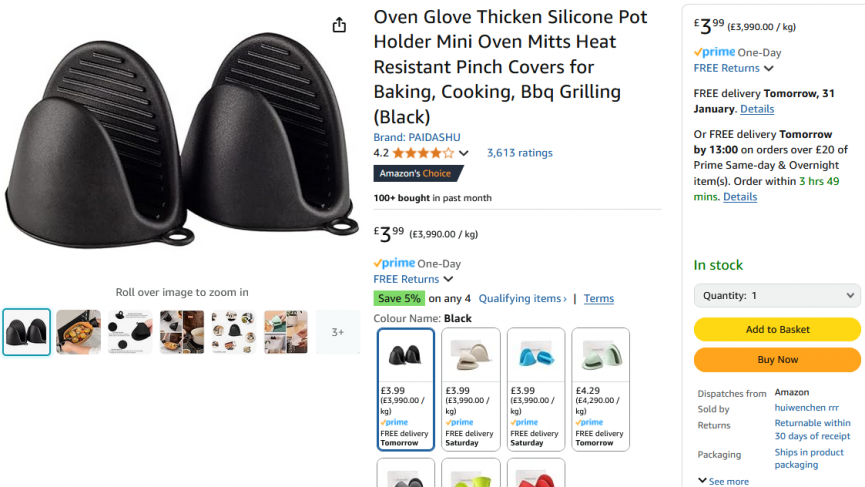Image resolution: width=865 pixels, height=487 pixels.
Task: View the thumbnail showing mitt holding a dish
Action: [x=78, y=332]
